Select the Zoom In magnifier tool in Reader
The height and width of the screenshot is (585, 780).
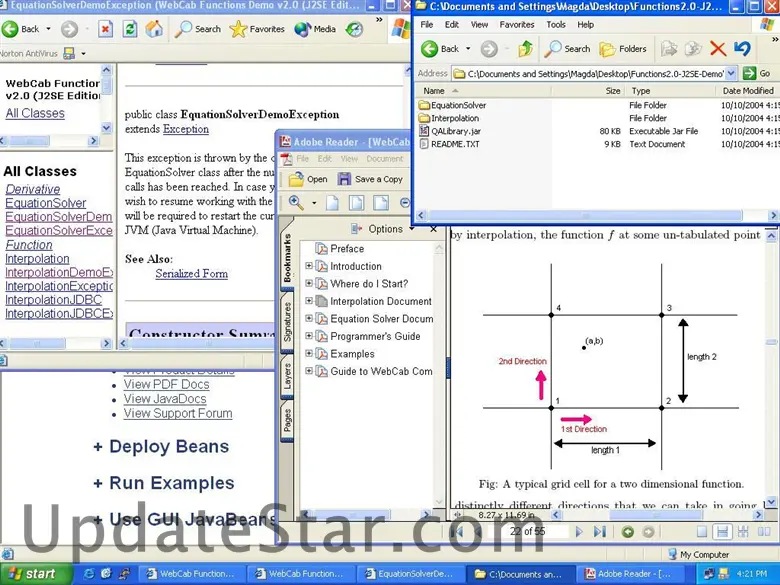click(296, 203)
